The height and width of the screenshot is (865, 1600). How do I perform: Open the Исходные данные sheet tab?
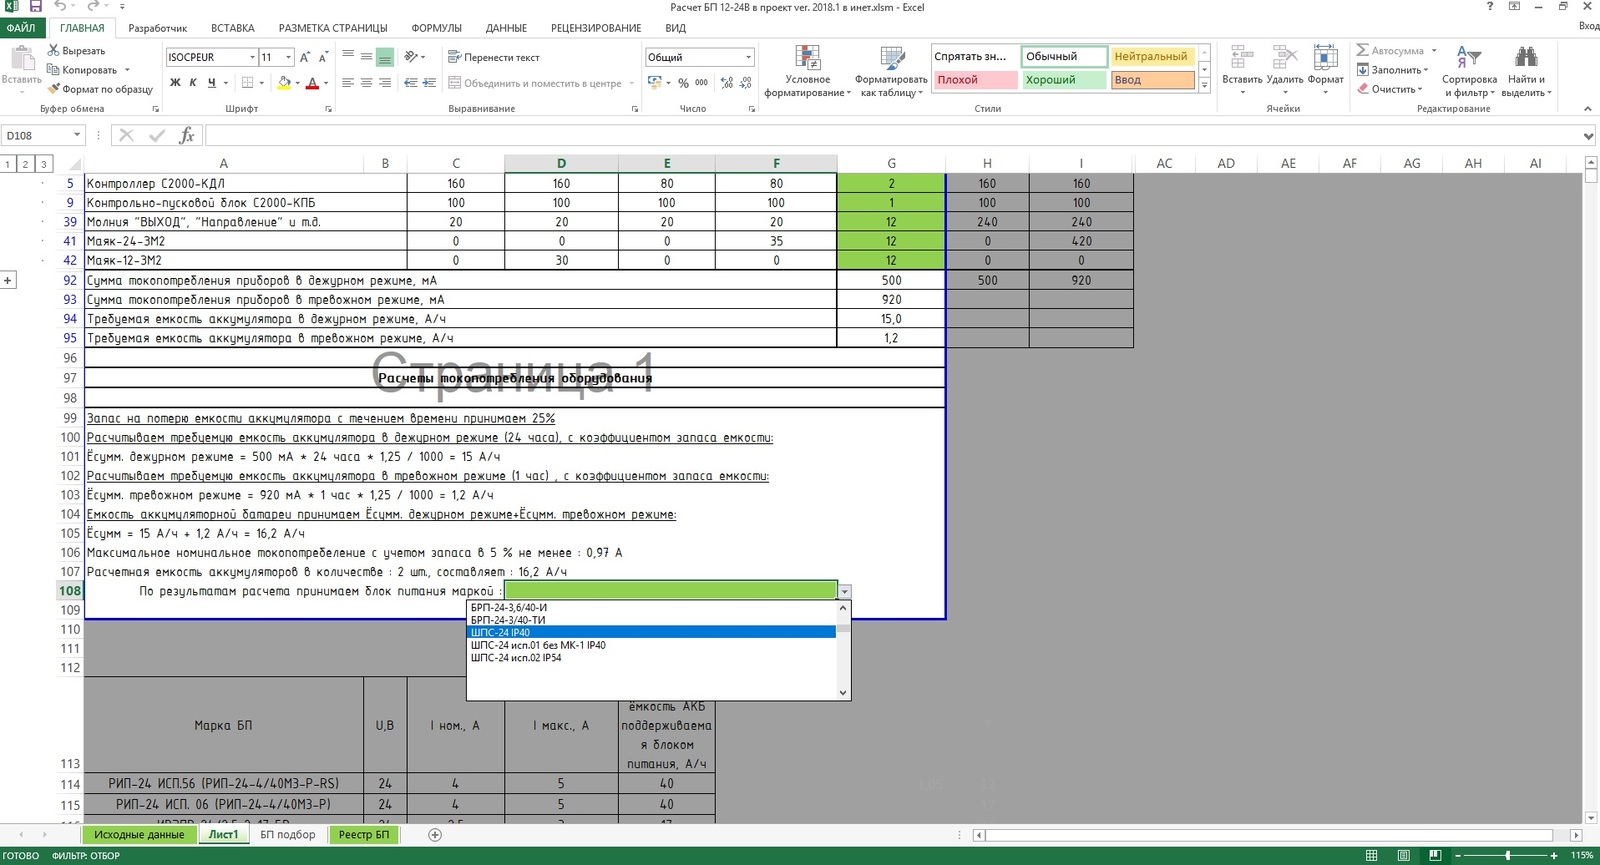(x=139, y=834)
